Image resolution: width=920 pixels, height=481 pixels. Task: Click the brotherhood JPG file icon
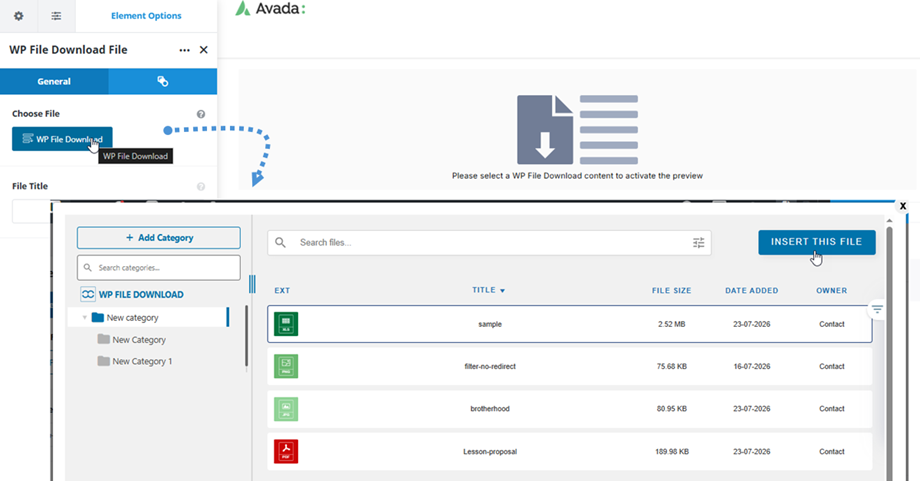(286, 409)
